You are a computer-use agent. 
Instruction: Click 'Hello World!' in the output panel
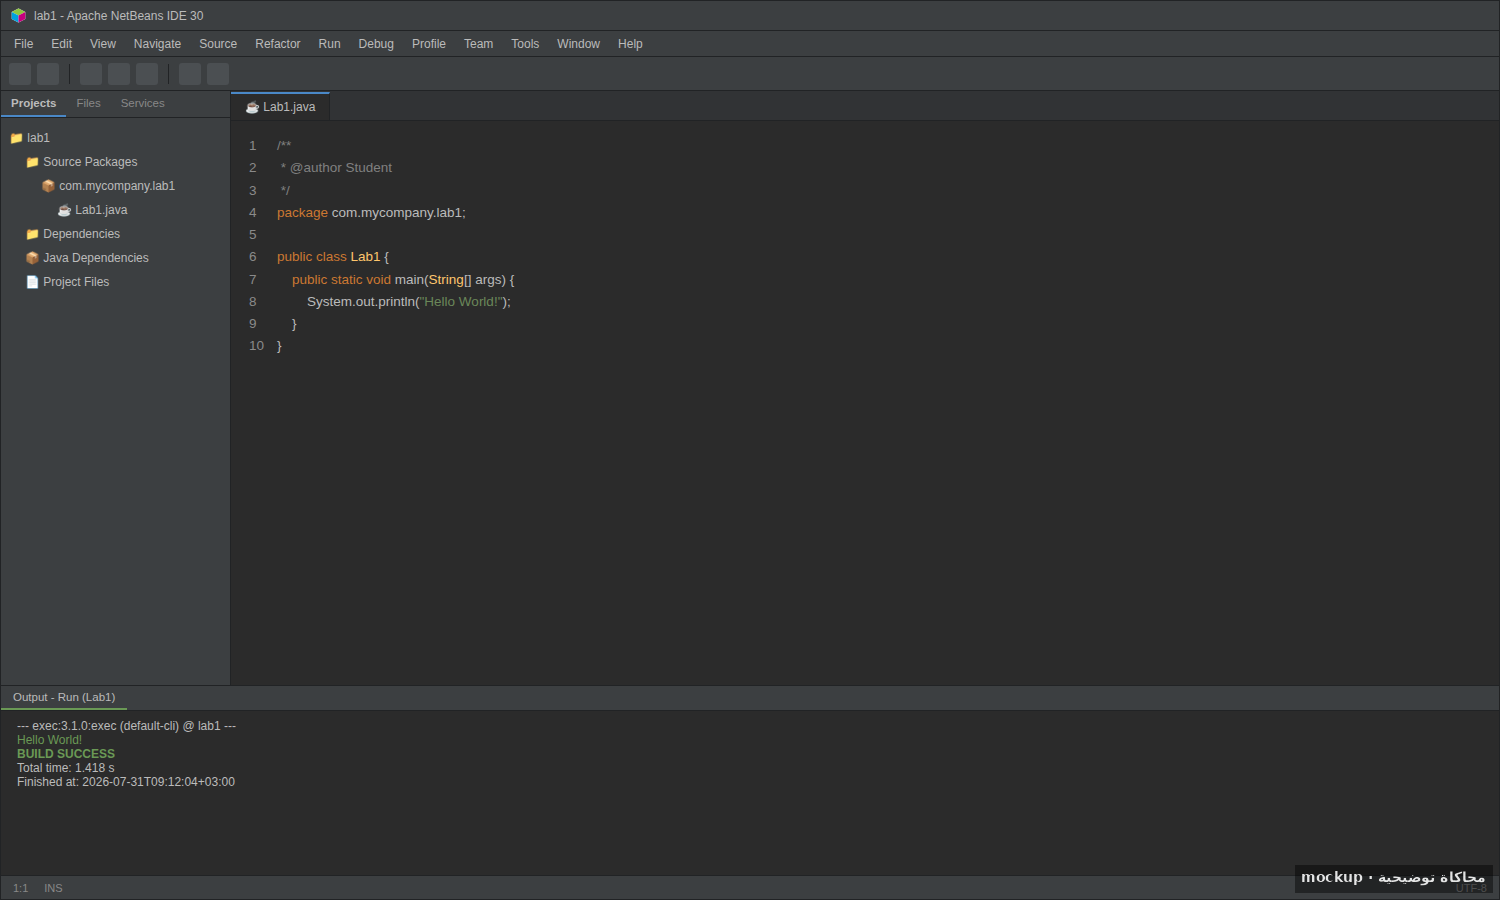point(49,740)
